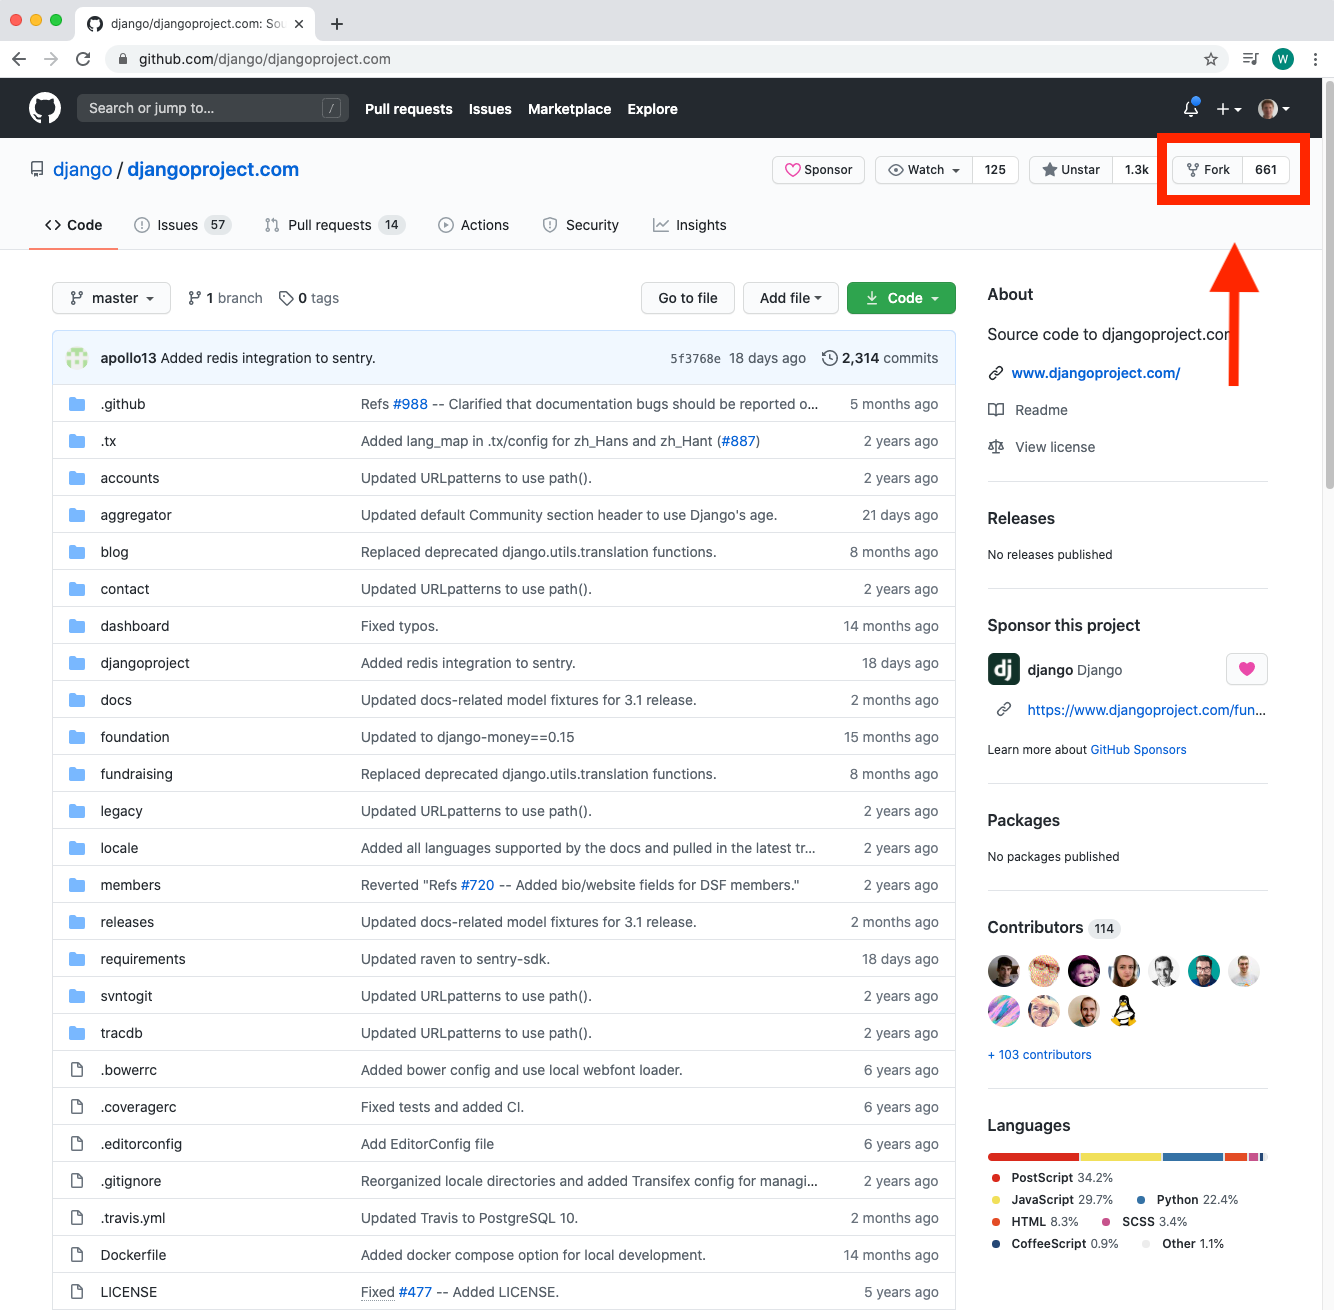1334x1310 pixels.
Task: Bookmark this page with the star icon
Action: pos(1211,59)
